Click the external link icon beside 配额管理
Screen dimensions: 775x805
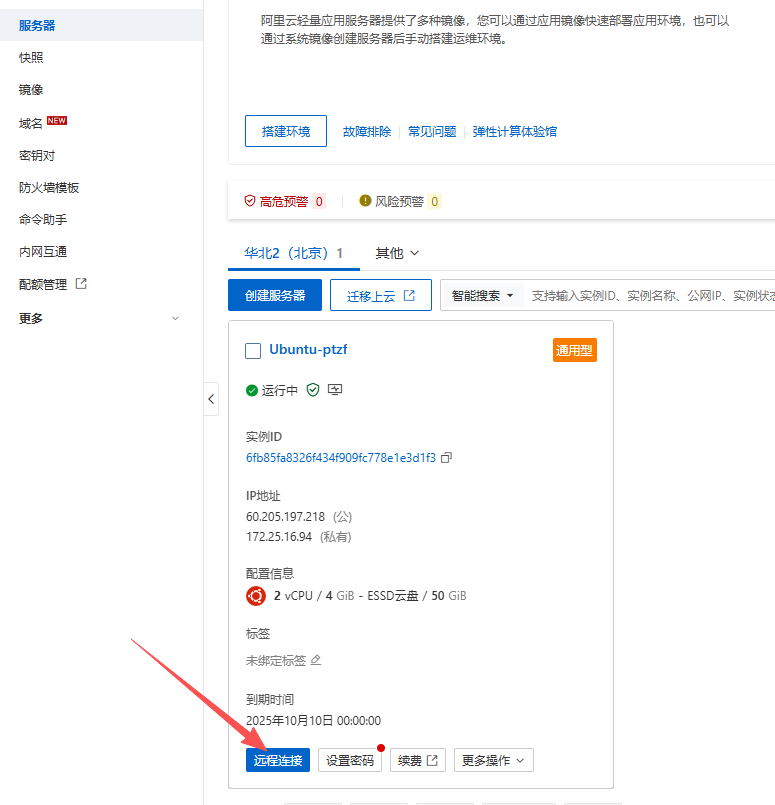[x=81, y=283]
